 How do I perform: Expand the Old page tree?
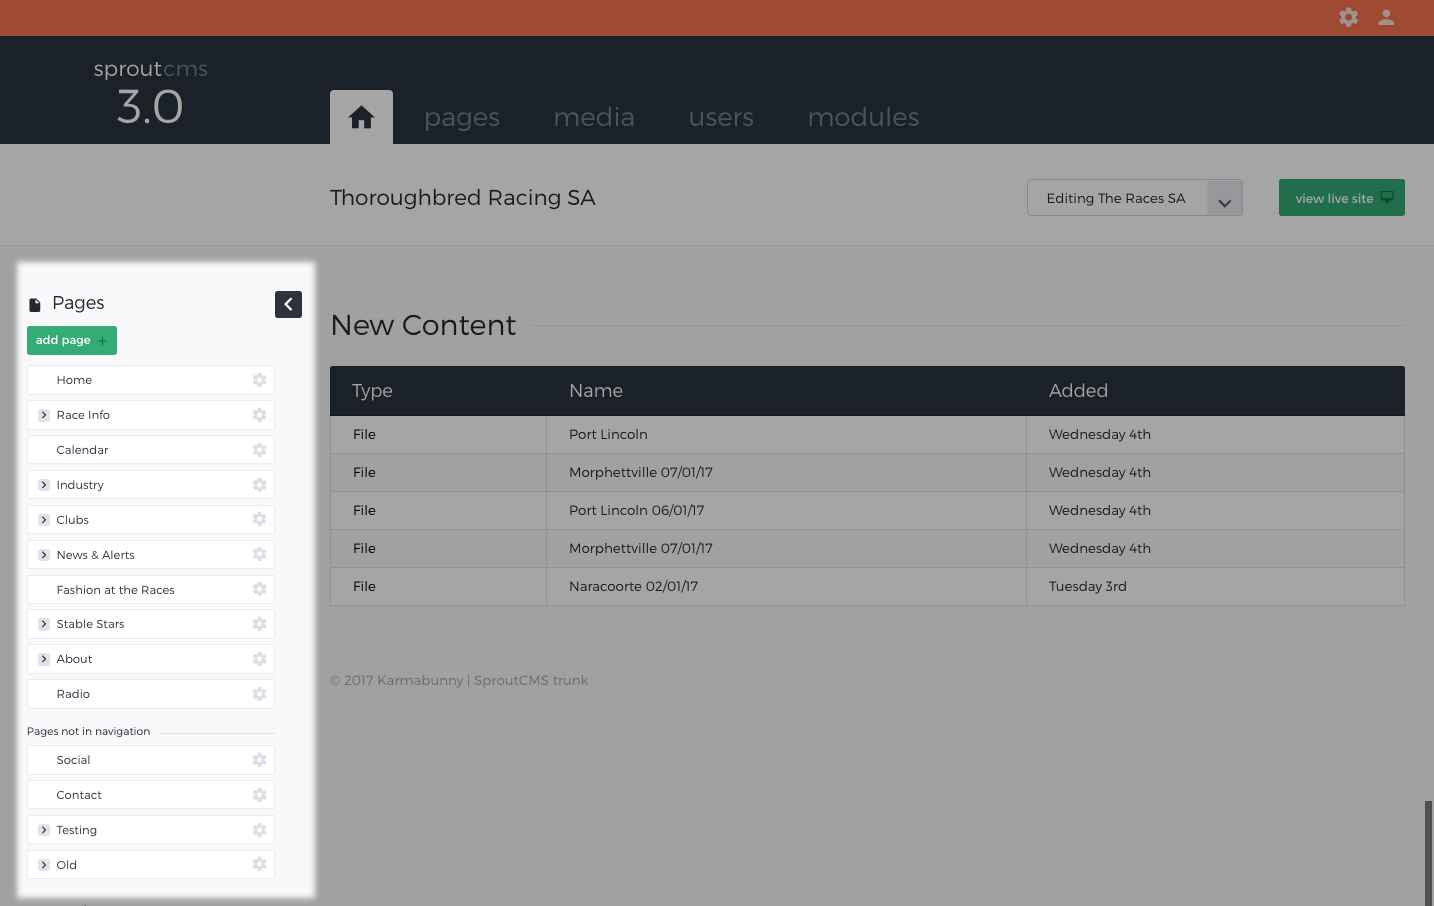pos(44,865)
